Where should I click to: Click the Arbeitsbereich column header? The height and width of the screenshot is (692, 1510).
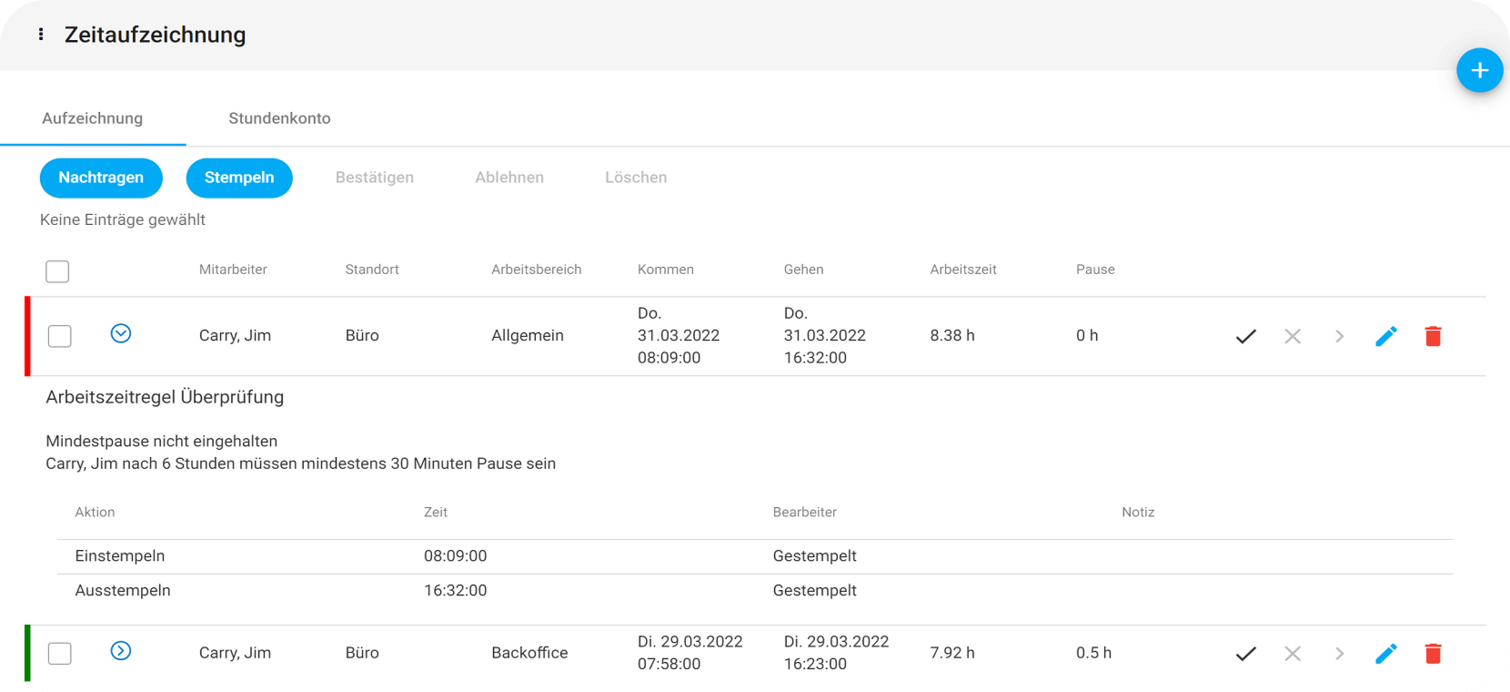pos(536,270)
